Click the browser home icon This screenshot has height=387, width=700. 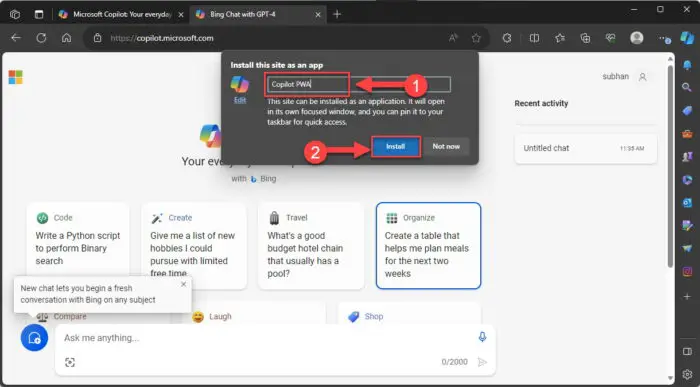pyautogui.click(x=67, y=38)
